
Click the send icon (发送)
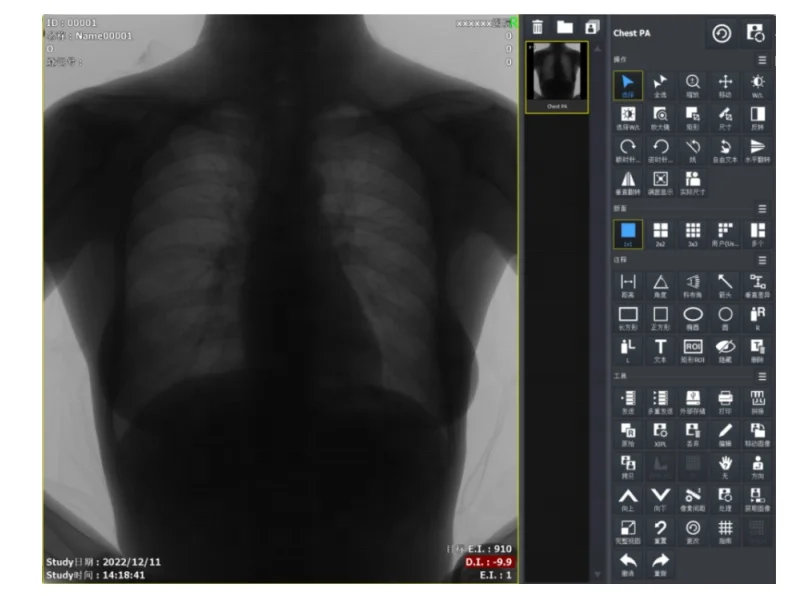click(628, 402)
